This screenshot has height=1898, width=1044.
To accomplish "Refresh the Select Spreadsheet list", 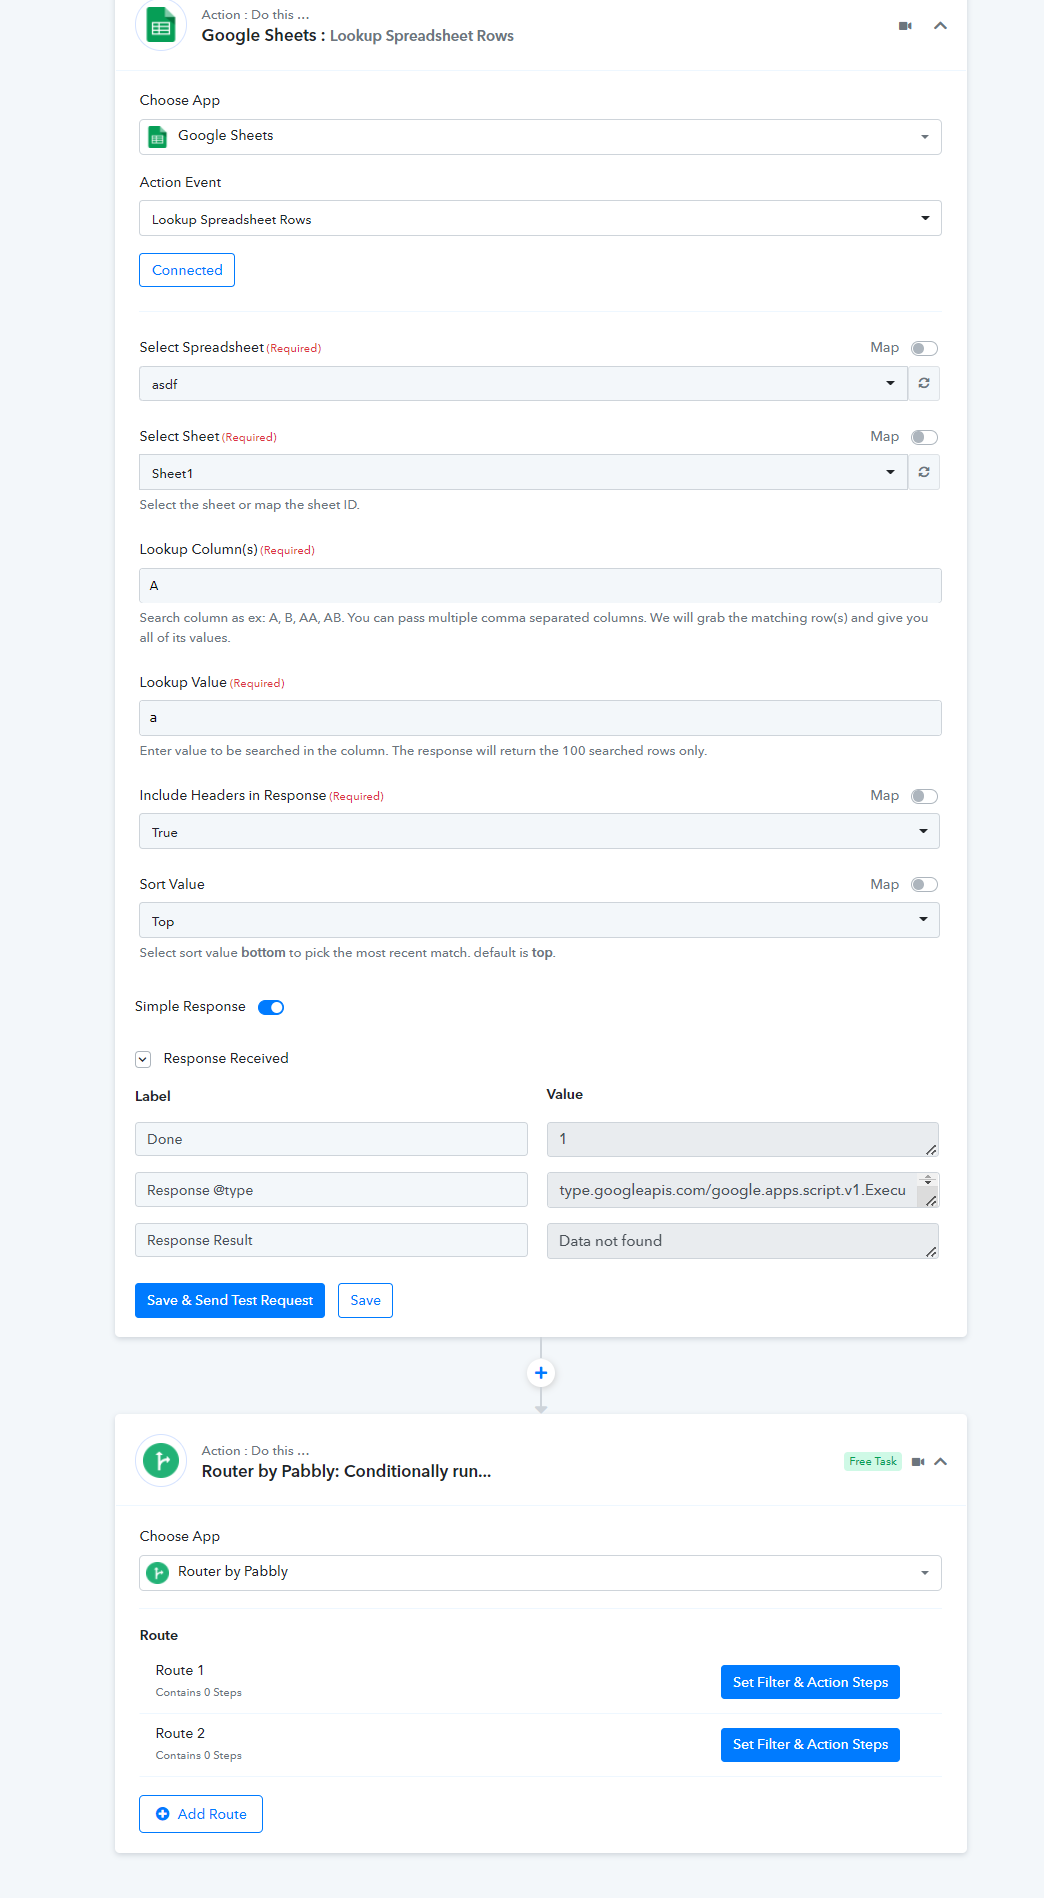I will (924, 383).
